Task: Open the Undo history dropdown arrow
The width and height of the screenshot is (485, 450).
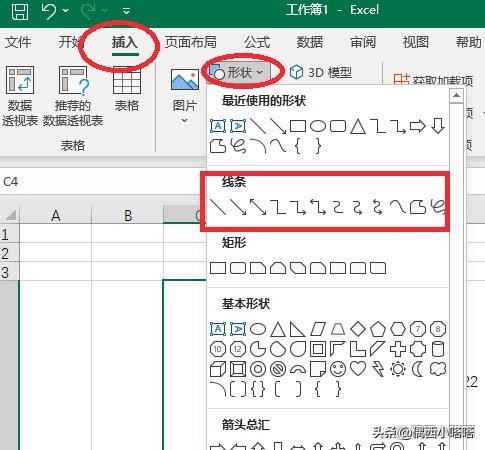Action: 66,11
